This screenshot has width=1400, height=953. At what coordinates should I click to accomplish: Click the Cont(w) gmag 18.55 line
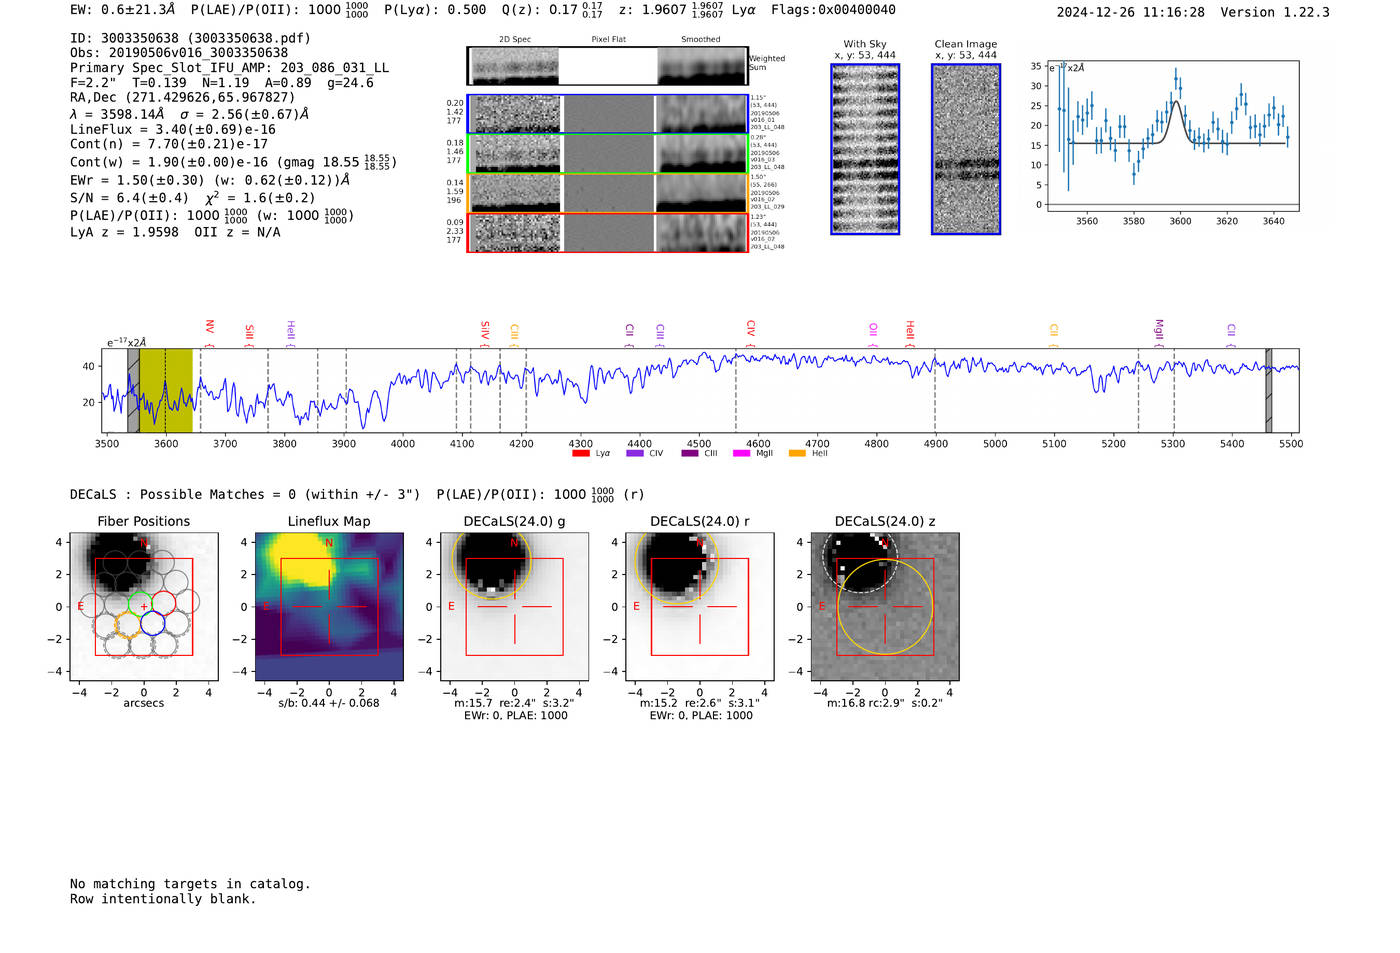(x=233, y=162)
